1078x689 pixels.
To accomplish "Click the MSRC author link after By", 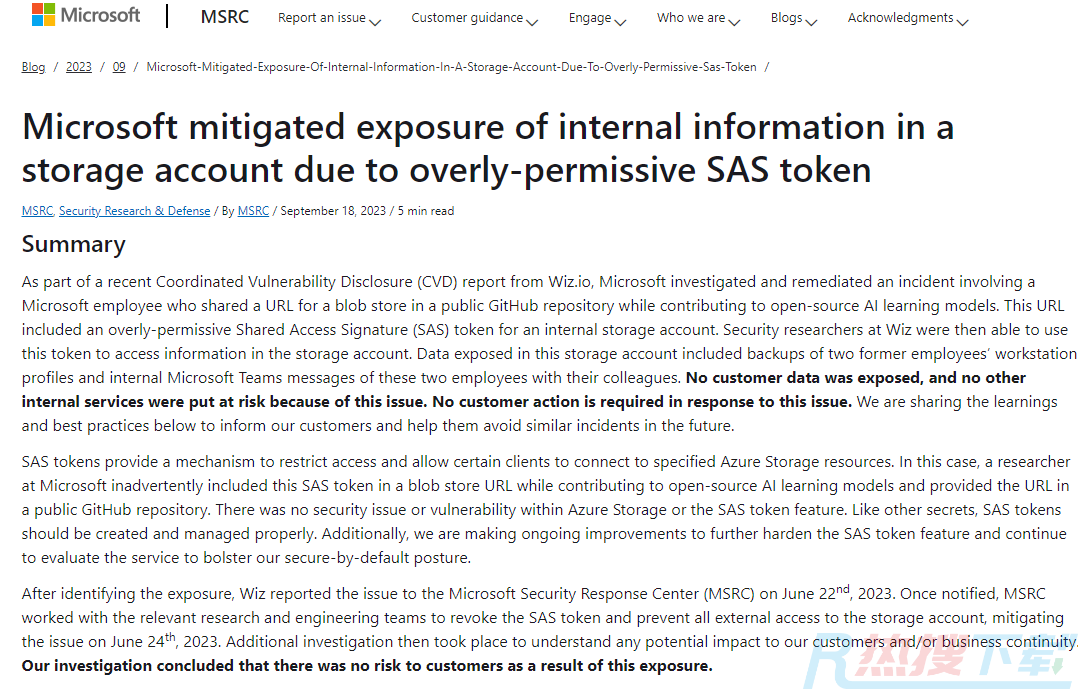I will coord(253,211).
